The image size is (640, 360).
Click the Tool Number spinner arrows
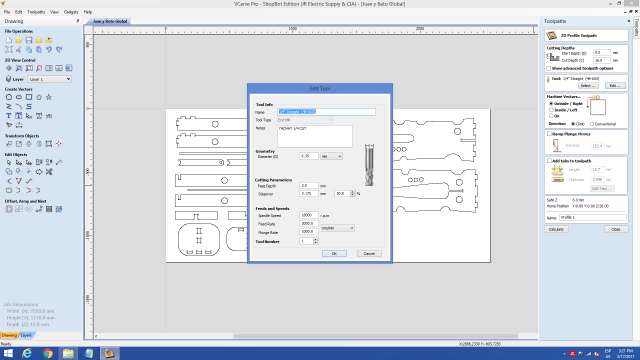click(315, 241)
